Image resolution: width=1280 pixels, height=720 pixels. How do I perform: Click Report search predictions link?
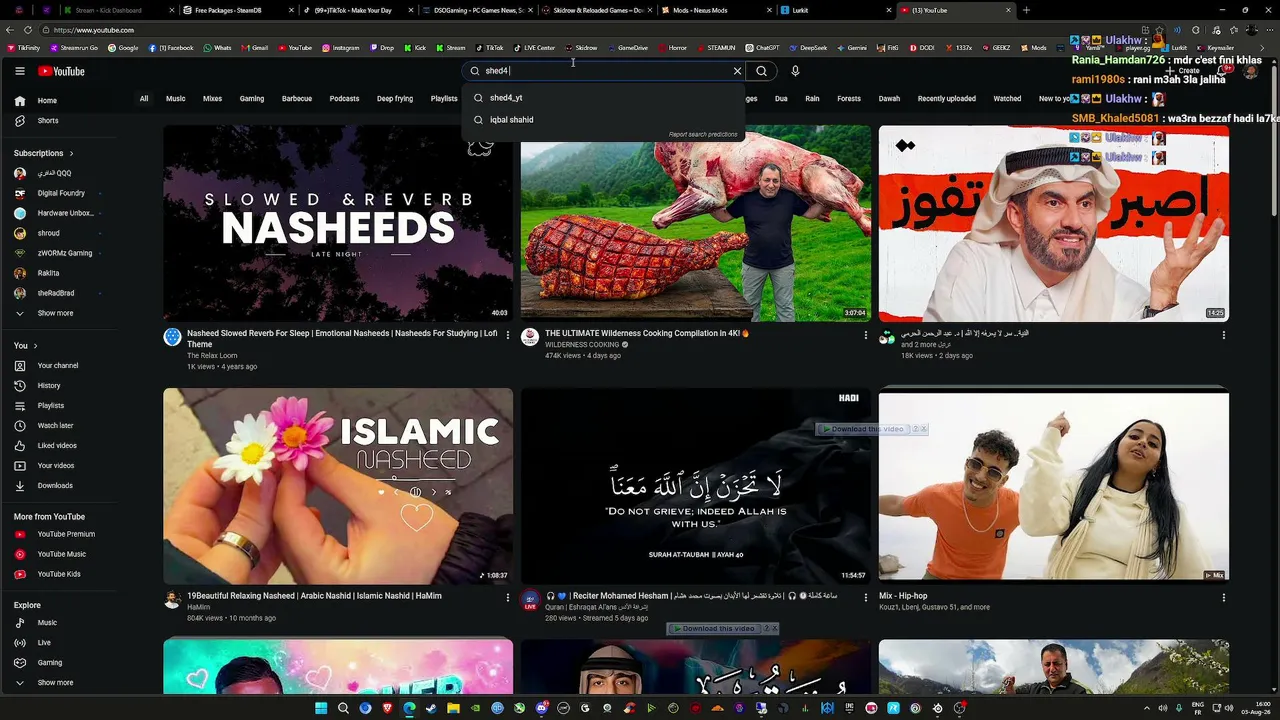click(x=703, y=135)
